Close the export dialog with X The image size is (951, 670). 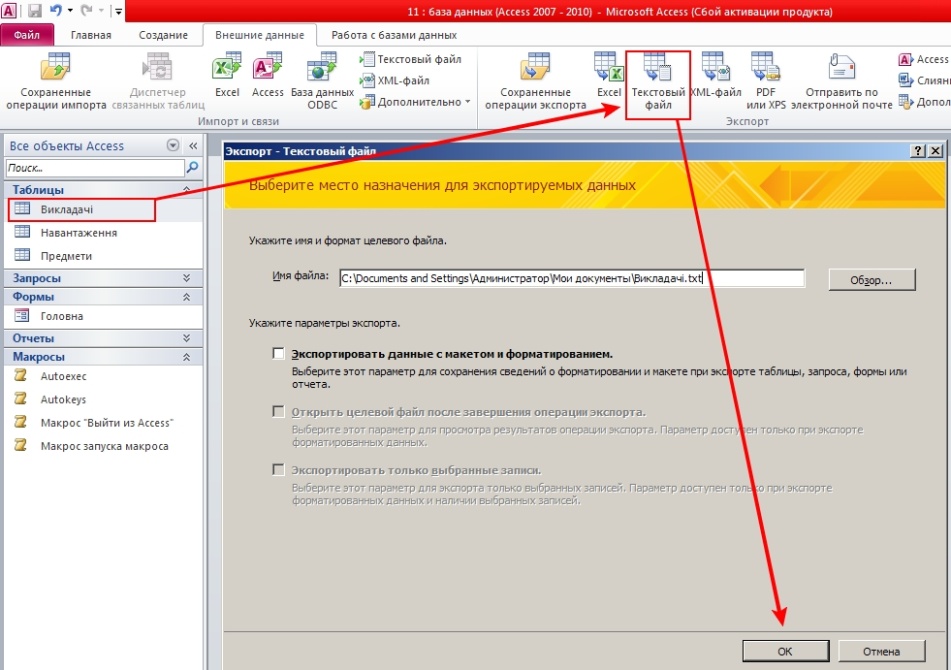coord(936,151)
